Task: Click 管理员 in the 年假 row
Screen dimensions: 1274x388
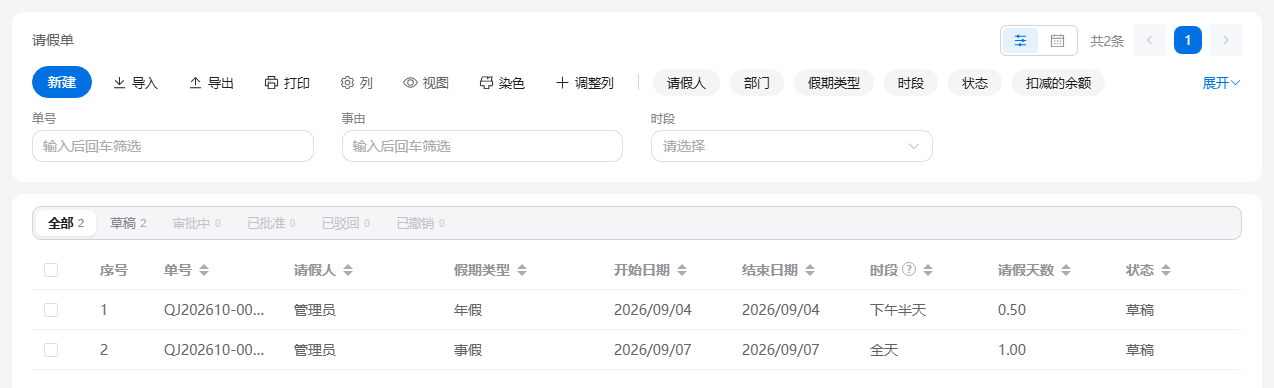Action: pos(314,310)
